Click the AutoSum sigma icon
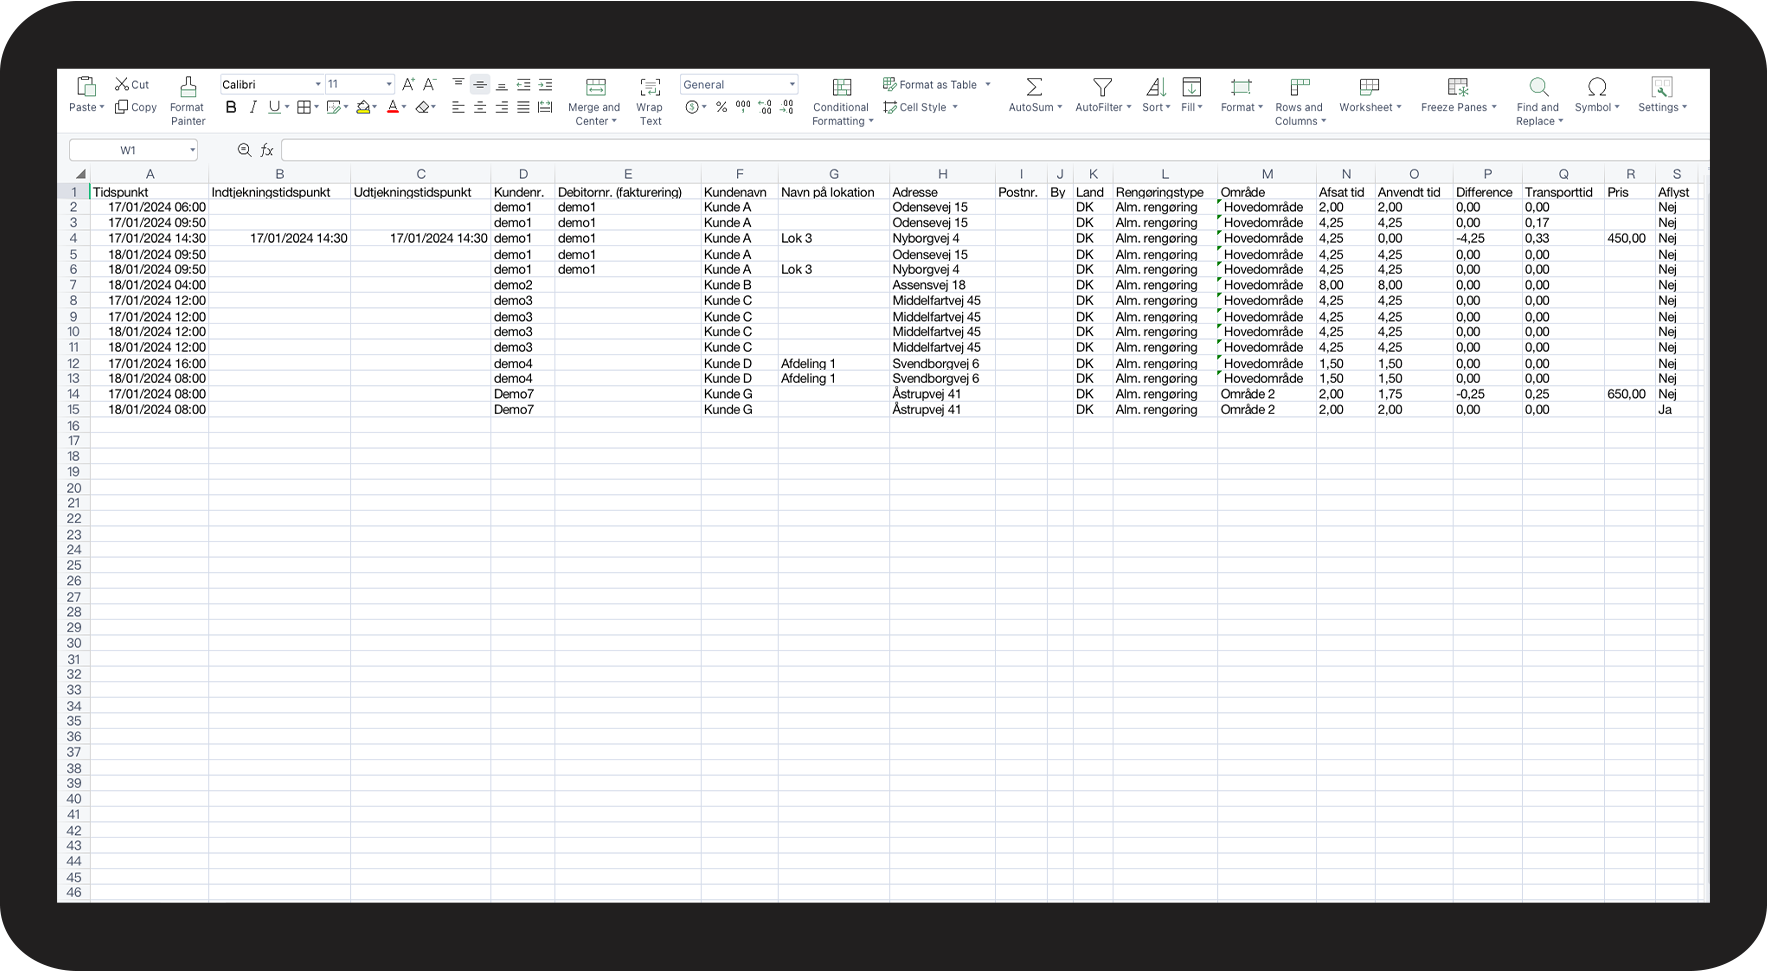This screenshot has height=971, width=1767. (x=1034, y=87)
